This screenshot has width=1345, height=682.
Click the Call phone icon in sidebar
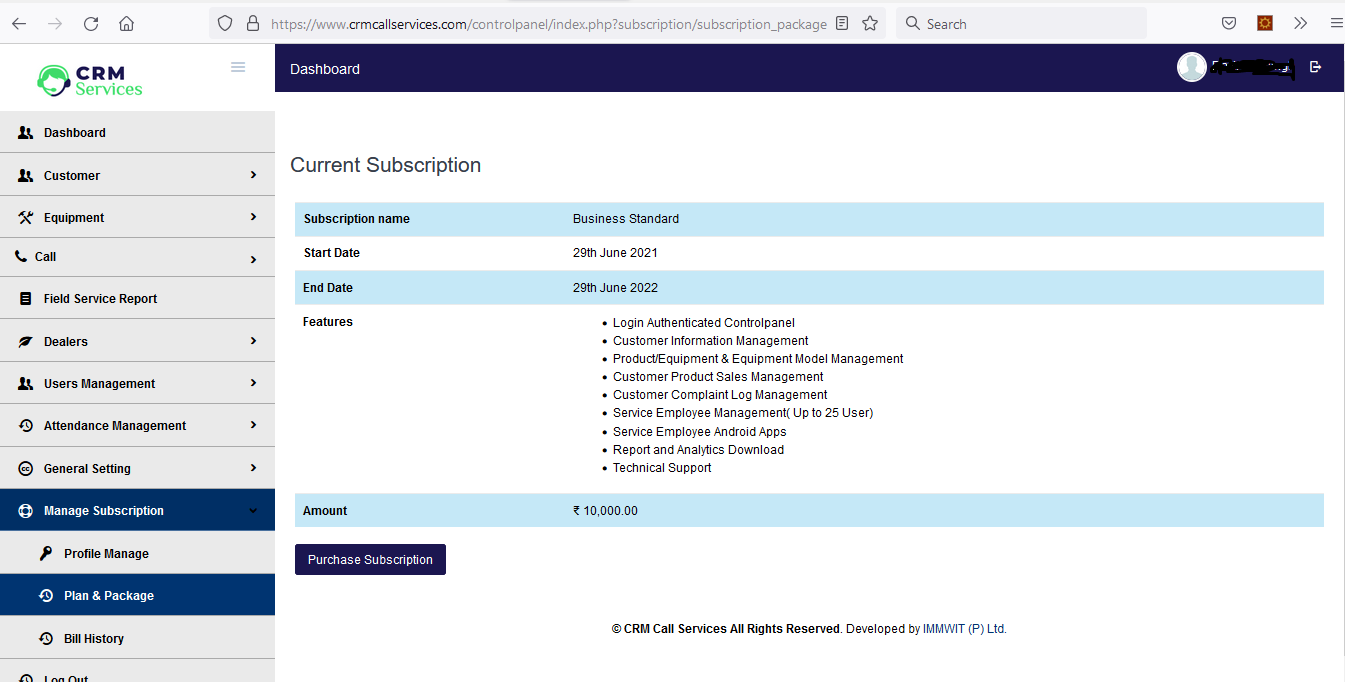pos(22,256)
